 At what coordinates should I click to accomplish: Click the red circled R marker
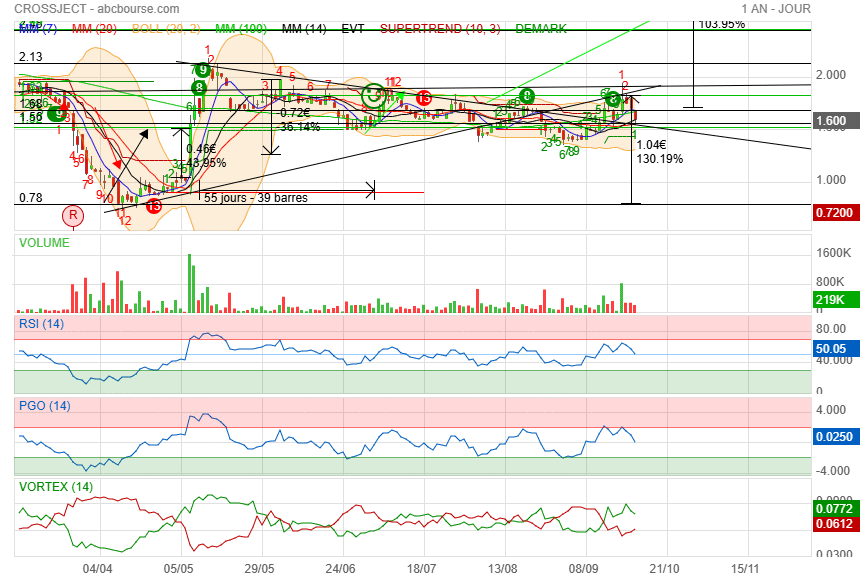click(72, 214)
